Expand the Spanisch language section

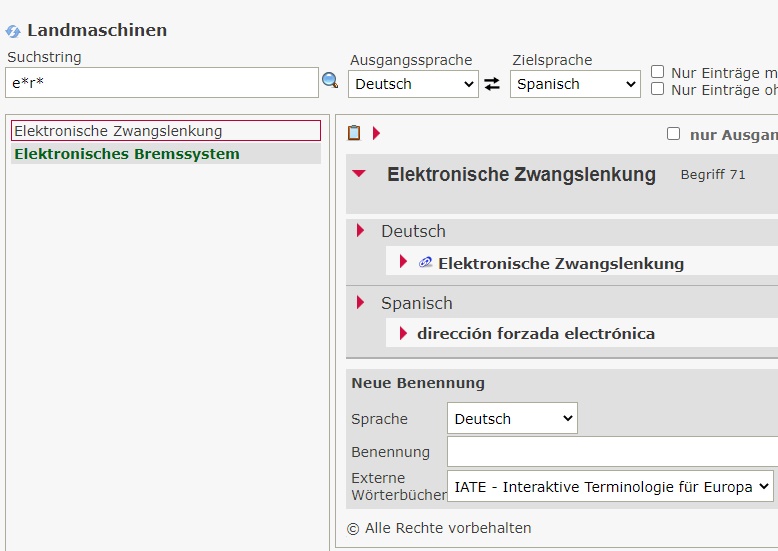click(x=361, y=303)
